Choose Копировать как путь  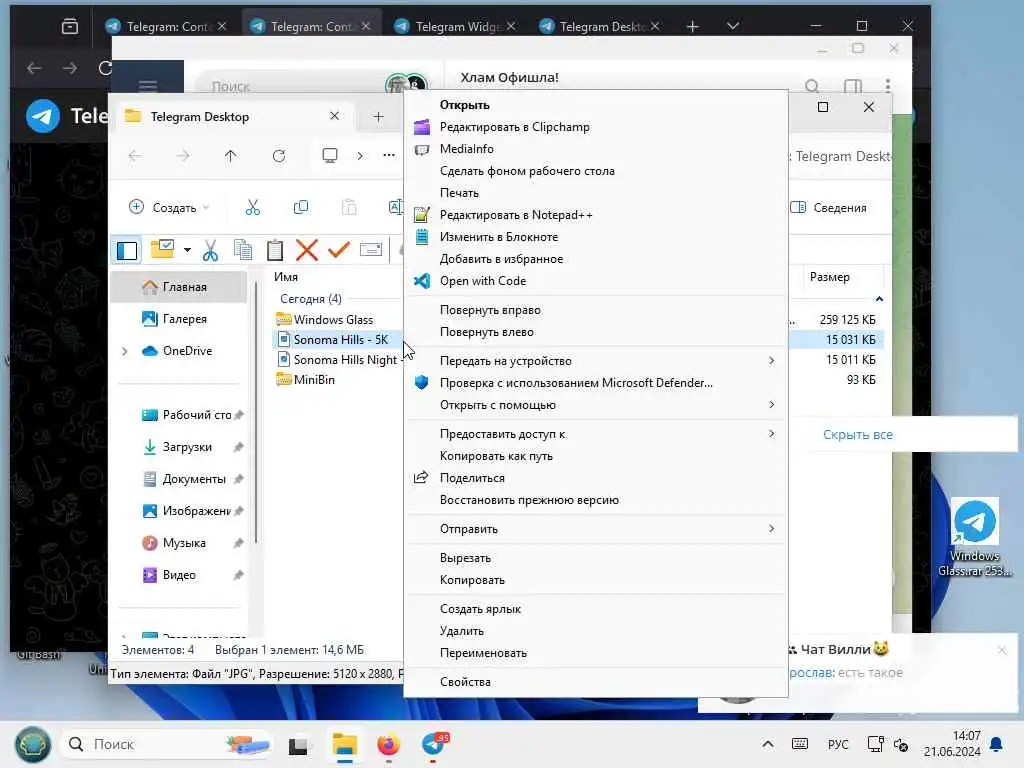point(596,456)
